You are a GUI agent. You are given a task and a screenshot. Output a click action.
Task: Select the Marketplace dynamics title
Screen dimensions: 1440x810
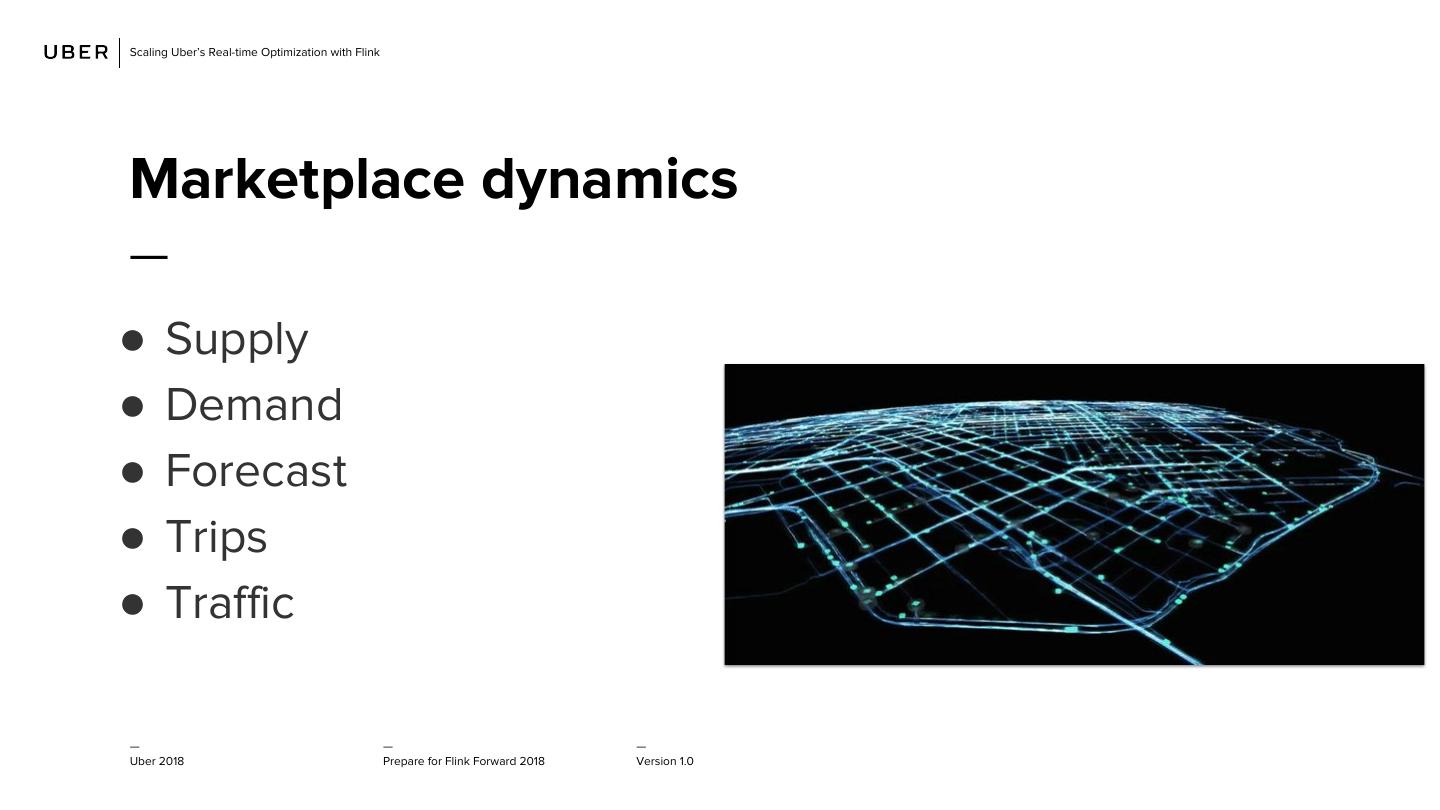point(433,180)
